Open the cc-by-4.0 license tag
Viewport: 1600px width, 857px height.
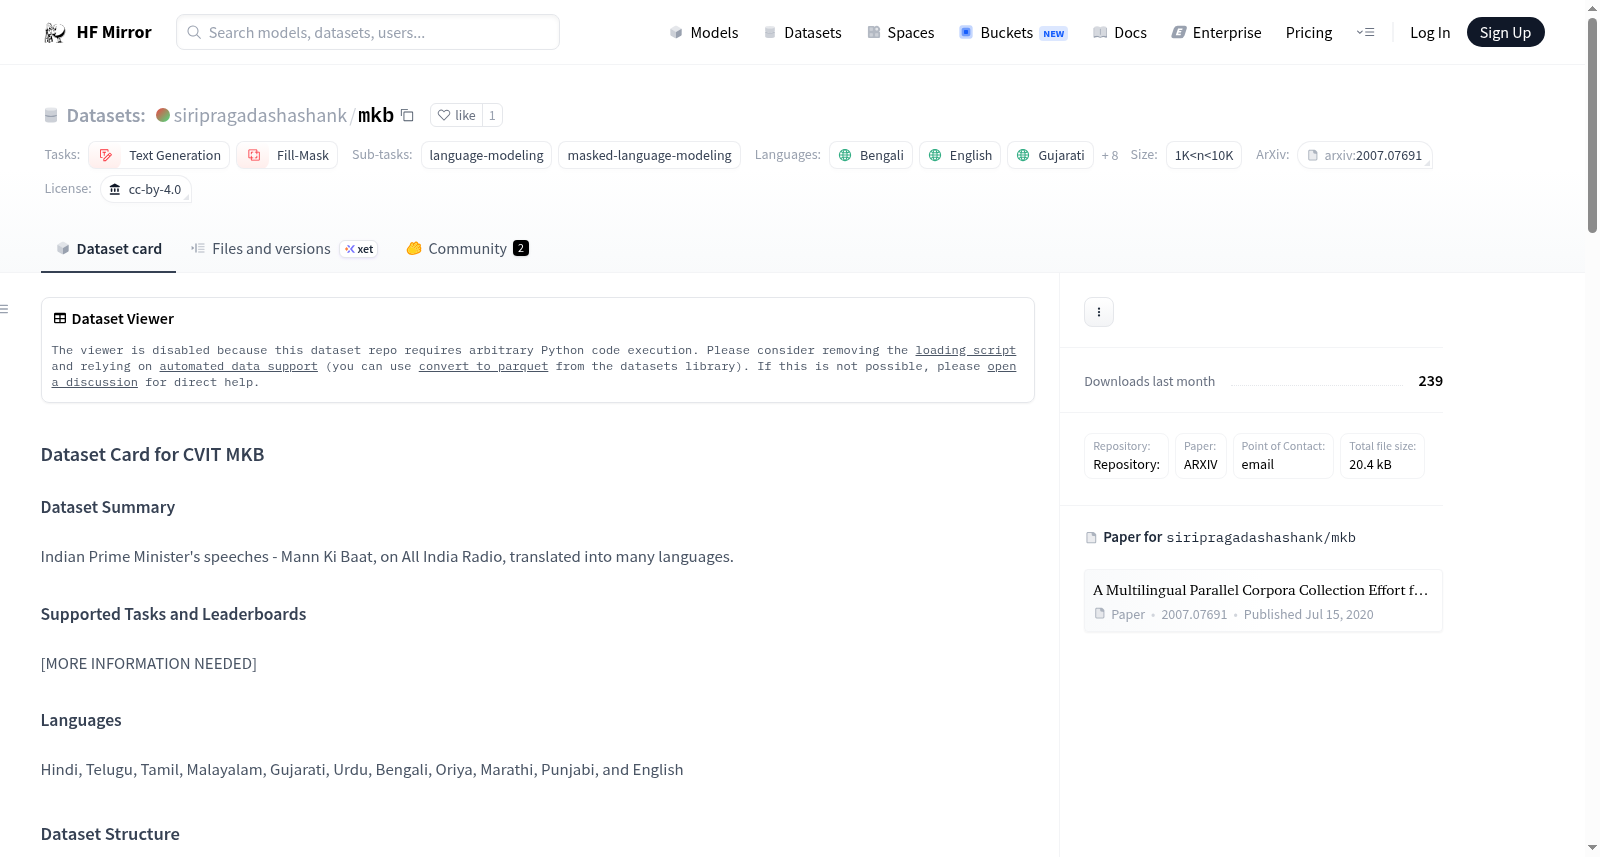click(146, 189)
